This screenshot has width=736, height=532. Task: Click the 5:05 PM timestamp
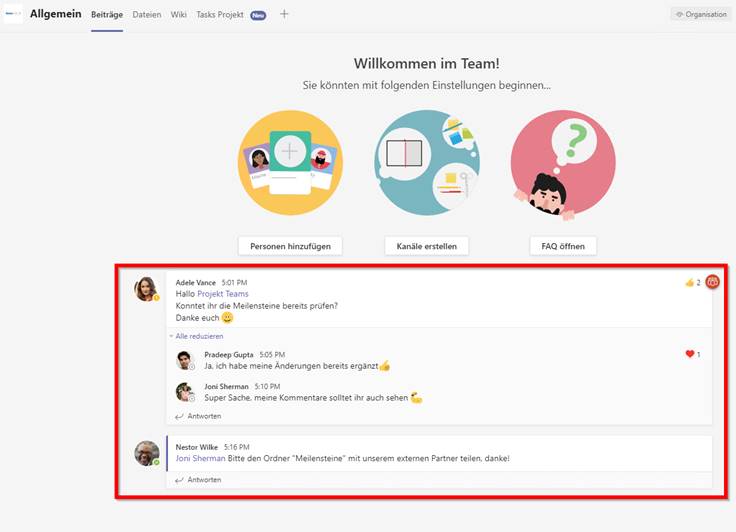coord(272,355)
